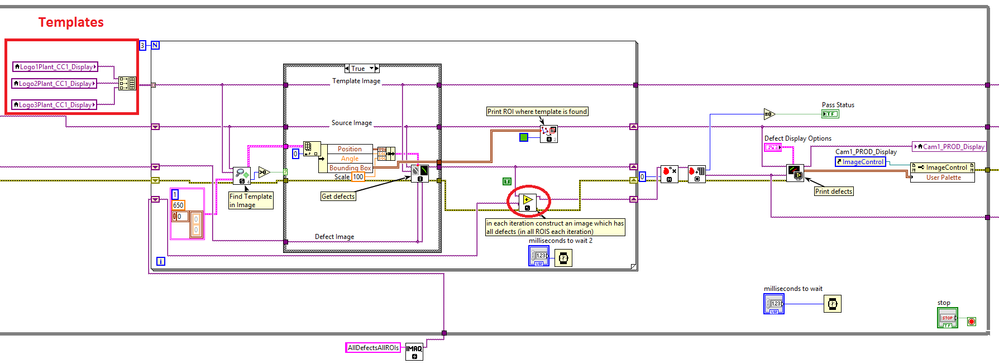
Task: Select the green True boolean constant
Action: (x=508, y=182)
